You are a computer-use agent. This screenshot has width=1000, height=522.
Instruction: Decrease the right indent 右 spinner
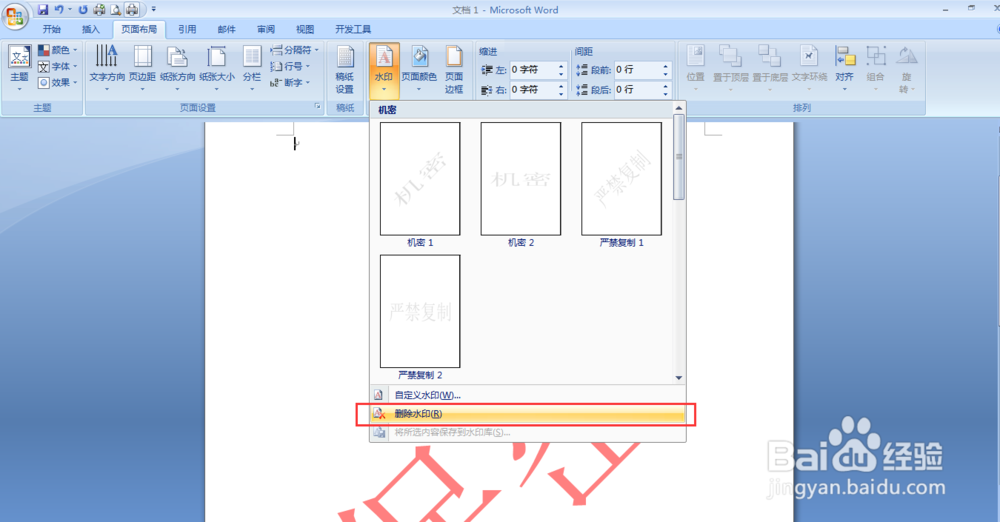561,94
